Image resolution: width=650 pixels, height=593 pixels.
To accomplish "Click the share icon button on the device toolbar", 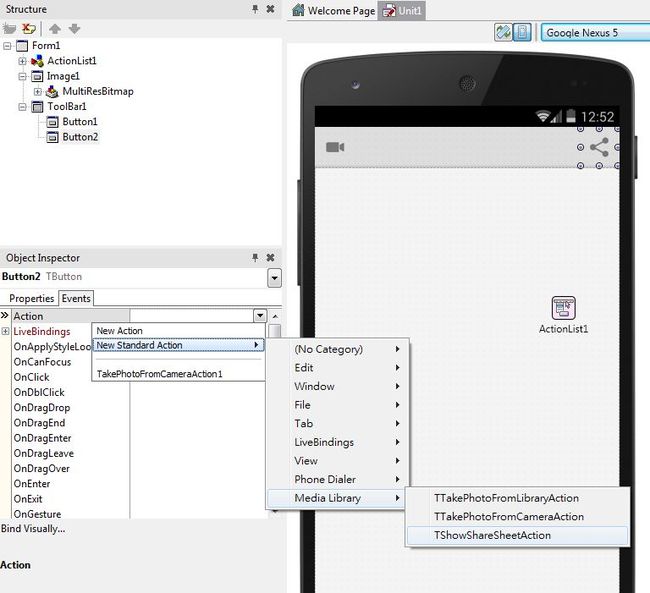I will [x=599, y=147].
